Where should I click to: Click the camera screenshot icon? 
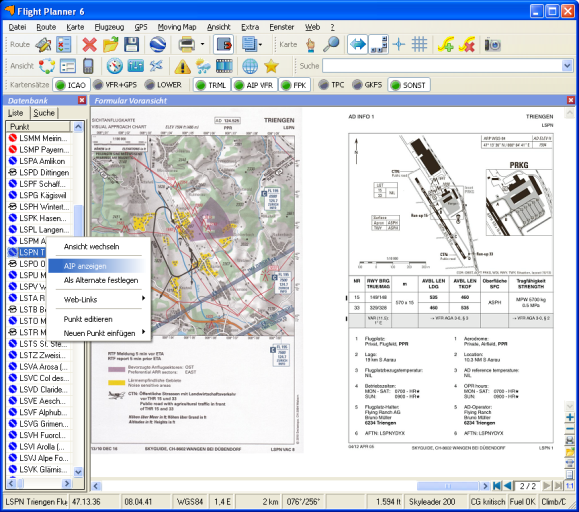[x=493, y=45]
